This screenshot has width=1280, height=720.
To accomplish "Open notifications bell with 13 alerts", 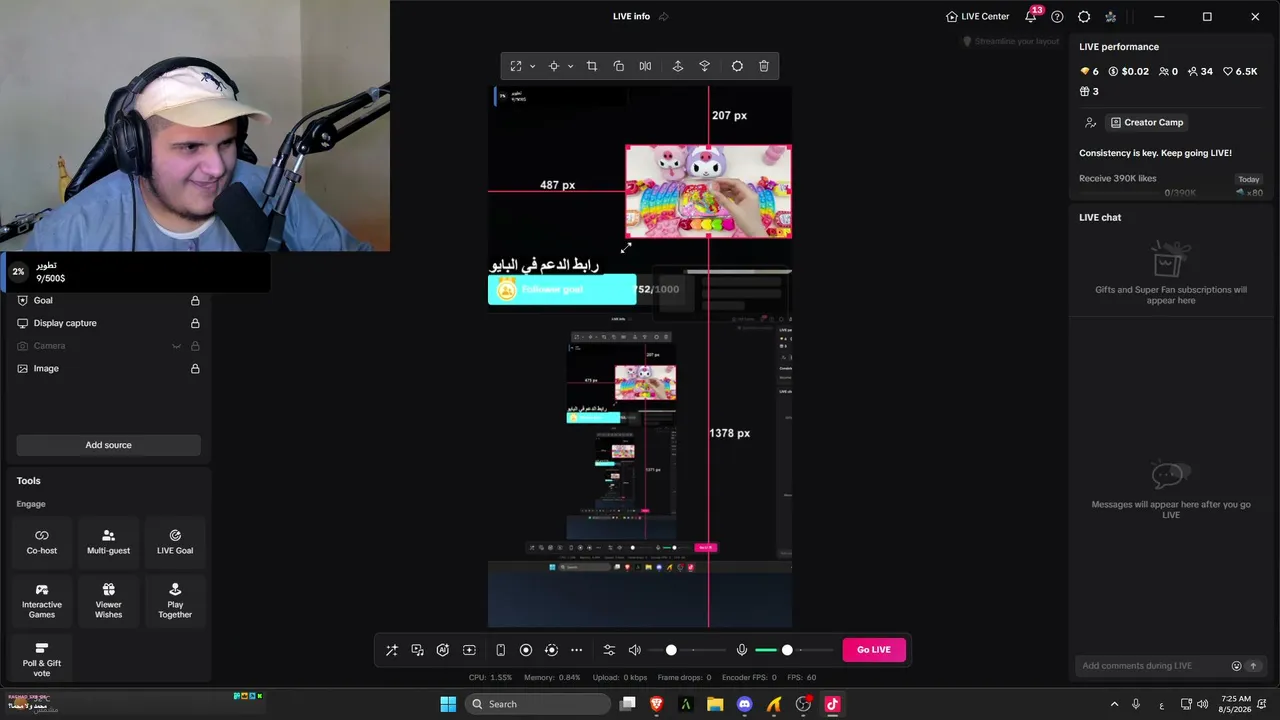I will [x=1031, y=16].
